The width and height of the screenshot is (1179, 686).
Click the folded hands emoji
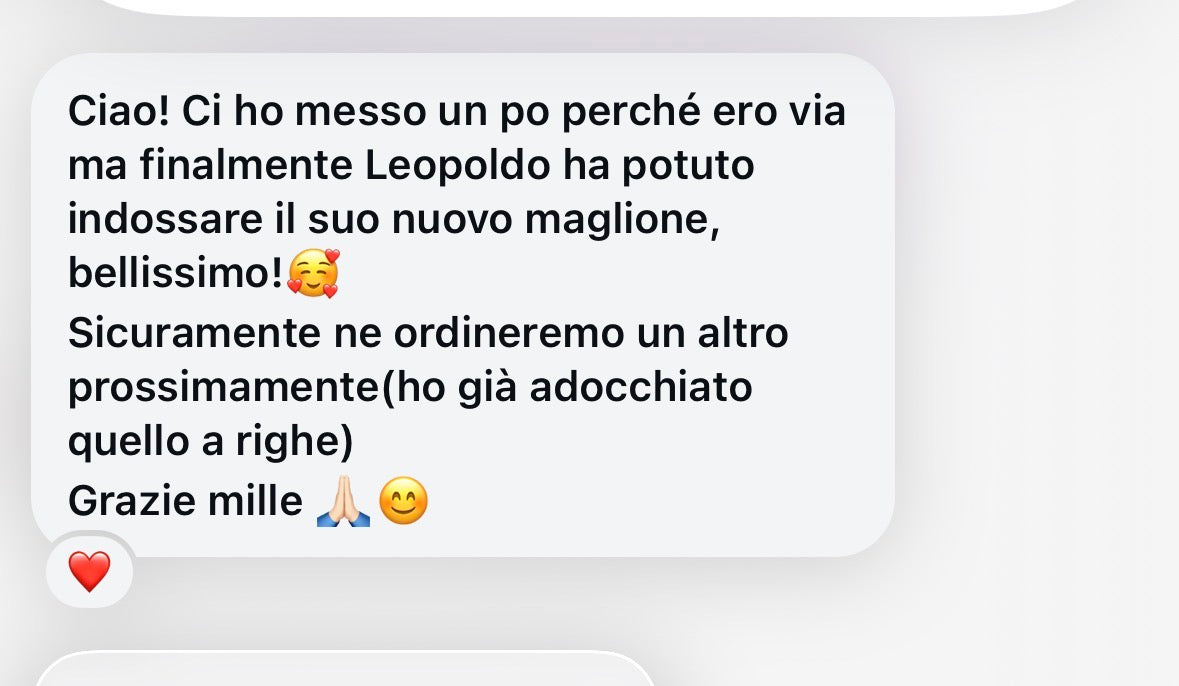point(344,501)
